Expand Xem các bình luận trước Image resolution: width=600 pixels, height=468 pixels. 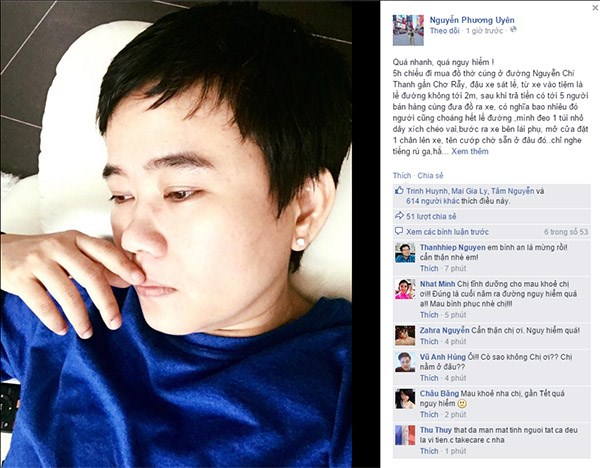pos(447,232)
